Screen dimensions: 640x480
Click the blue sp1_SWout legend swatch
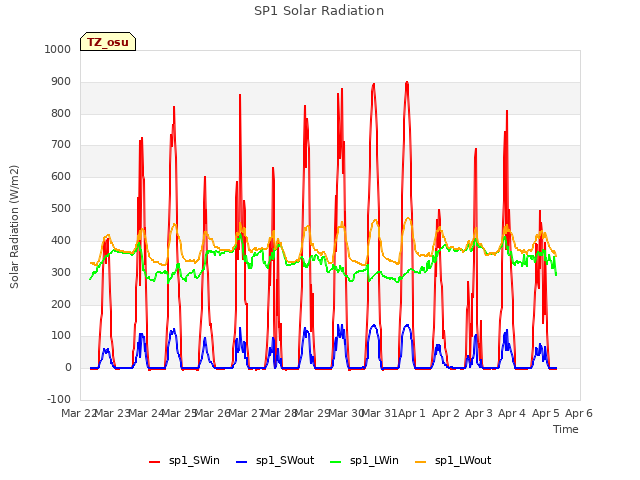[241, 462]
